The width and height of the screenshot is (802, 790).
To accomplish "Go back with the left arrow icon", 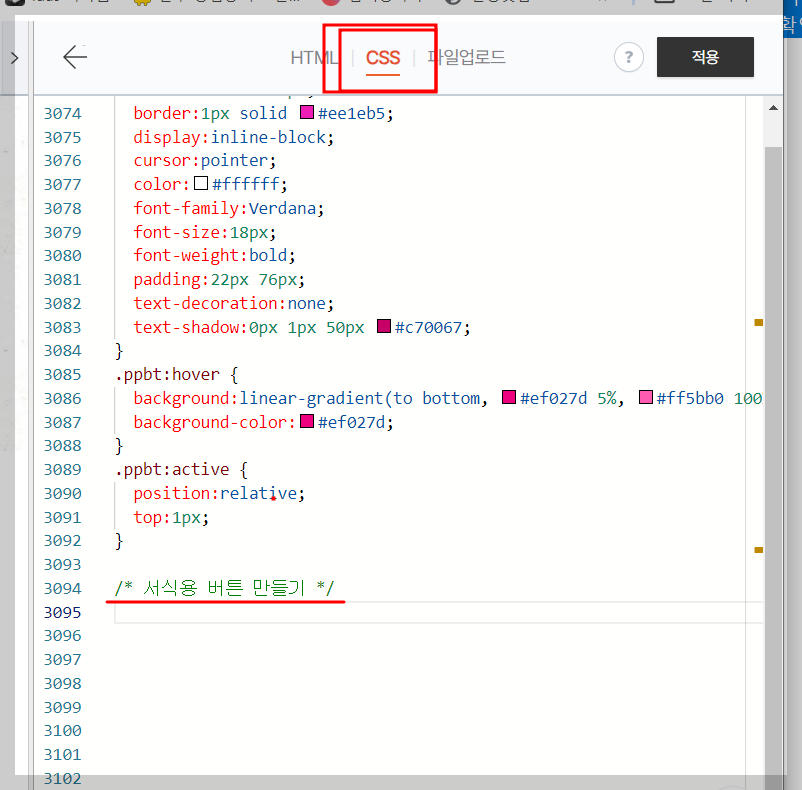I will (75, 57).
